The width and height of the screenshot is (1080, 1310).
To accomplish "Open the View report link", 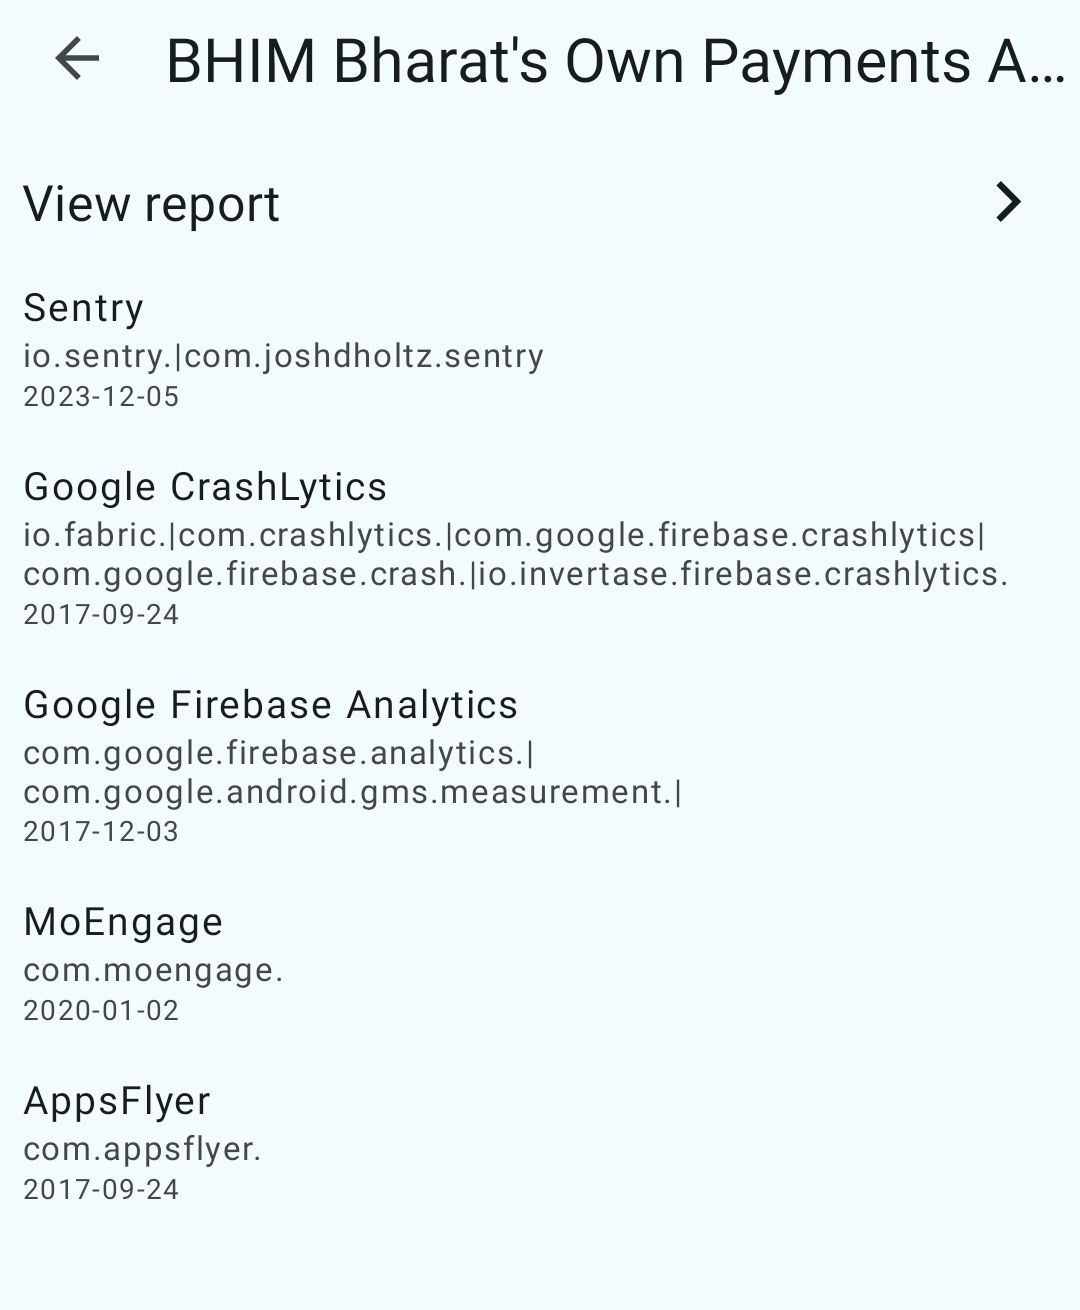I will click(152, 204).
